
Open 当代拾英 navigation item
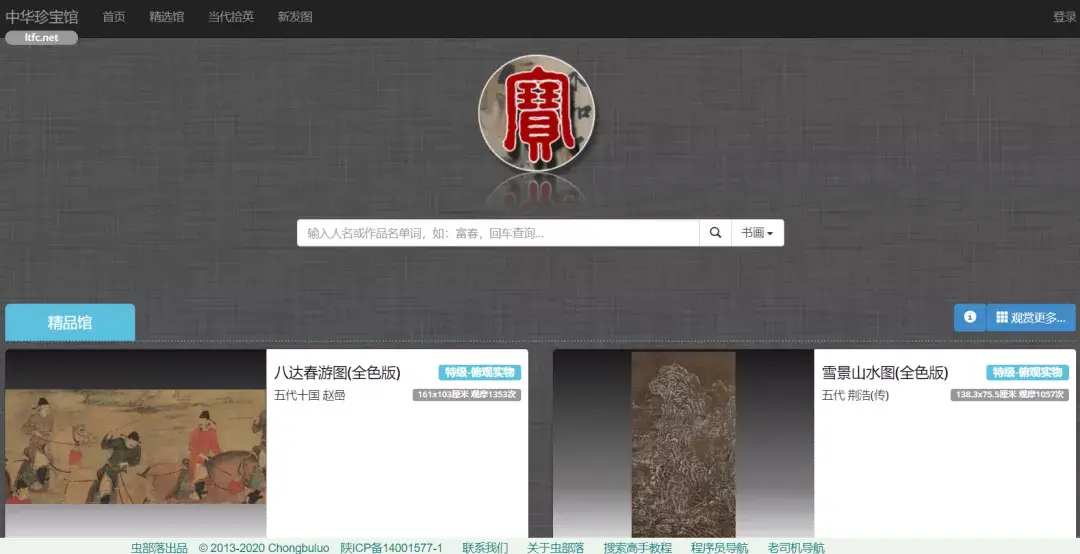[x=231, y=17]
